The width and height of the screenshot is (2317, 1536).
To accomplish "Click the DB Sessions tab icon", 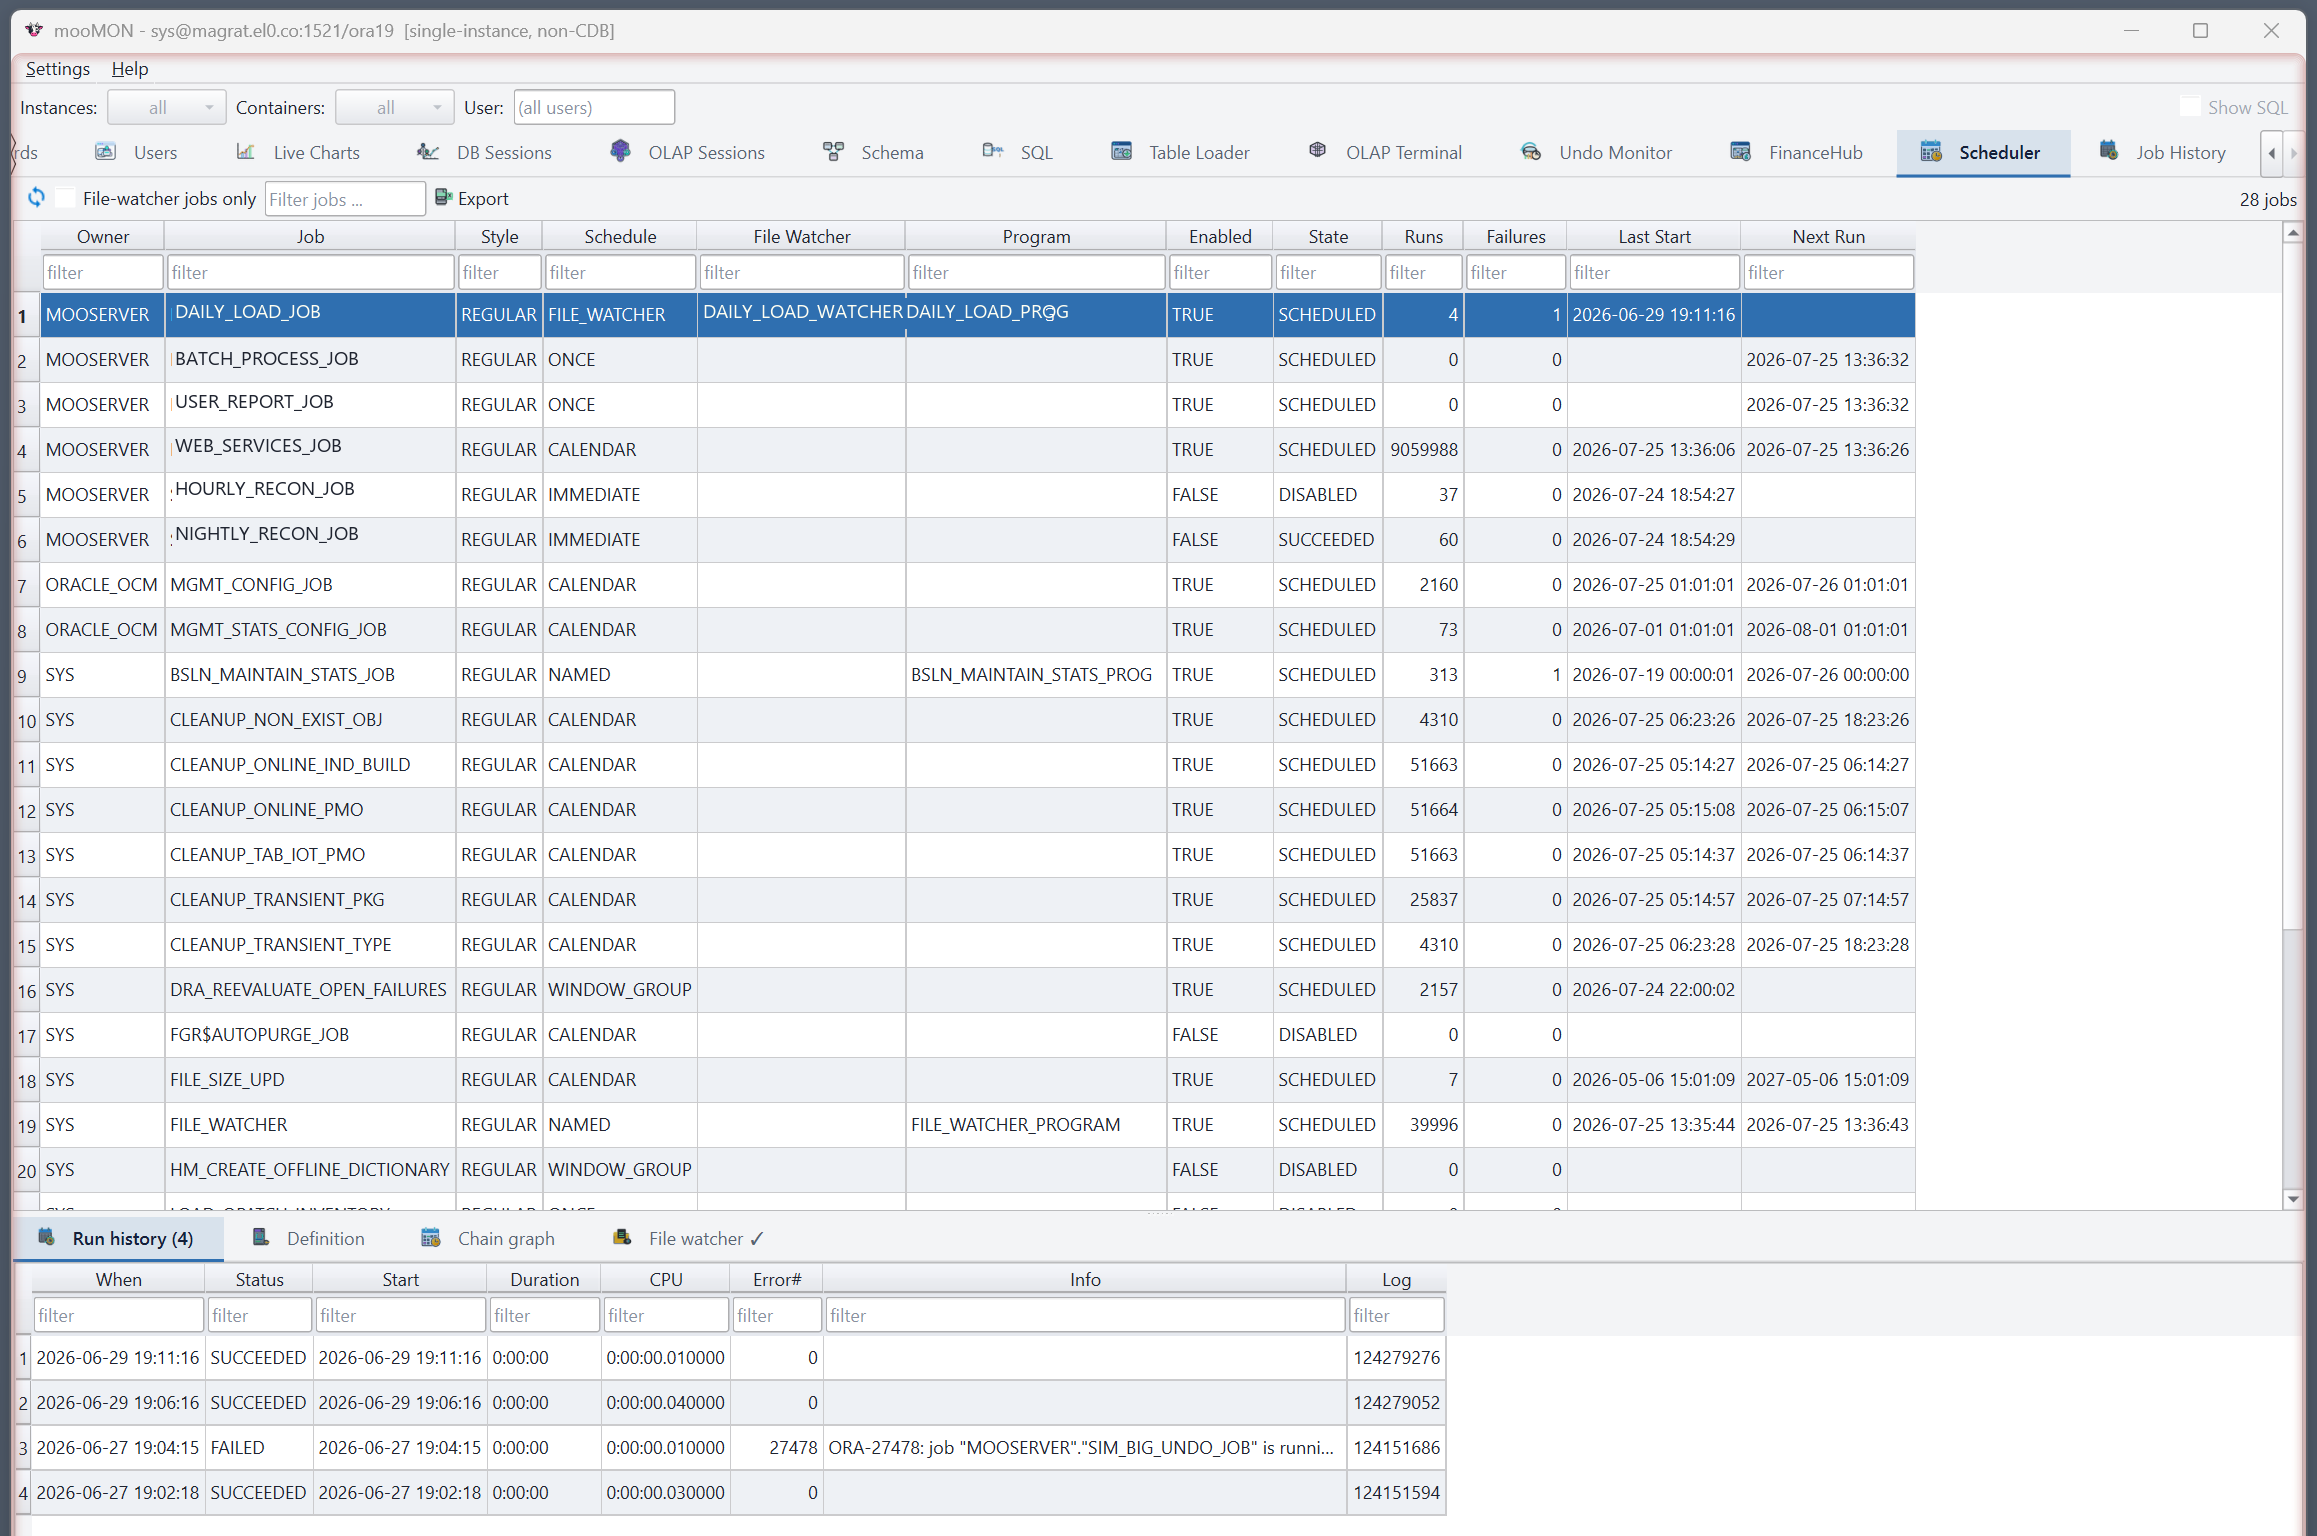I will click(428, 152).
